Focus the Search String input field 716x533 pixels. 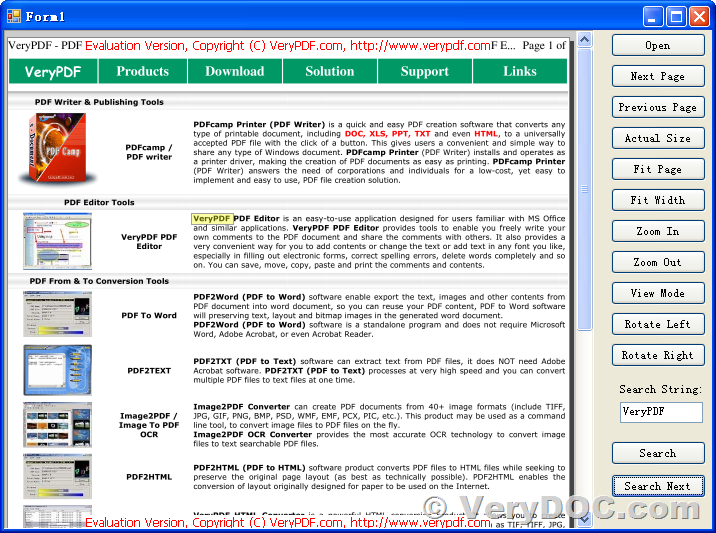coord(661,412)
